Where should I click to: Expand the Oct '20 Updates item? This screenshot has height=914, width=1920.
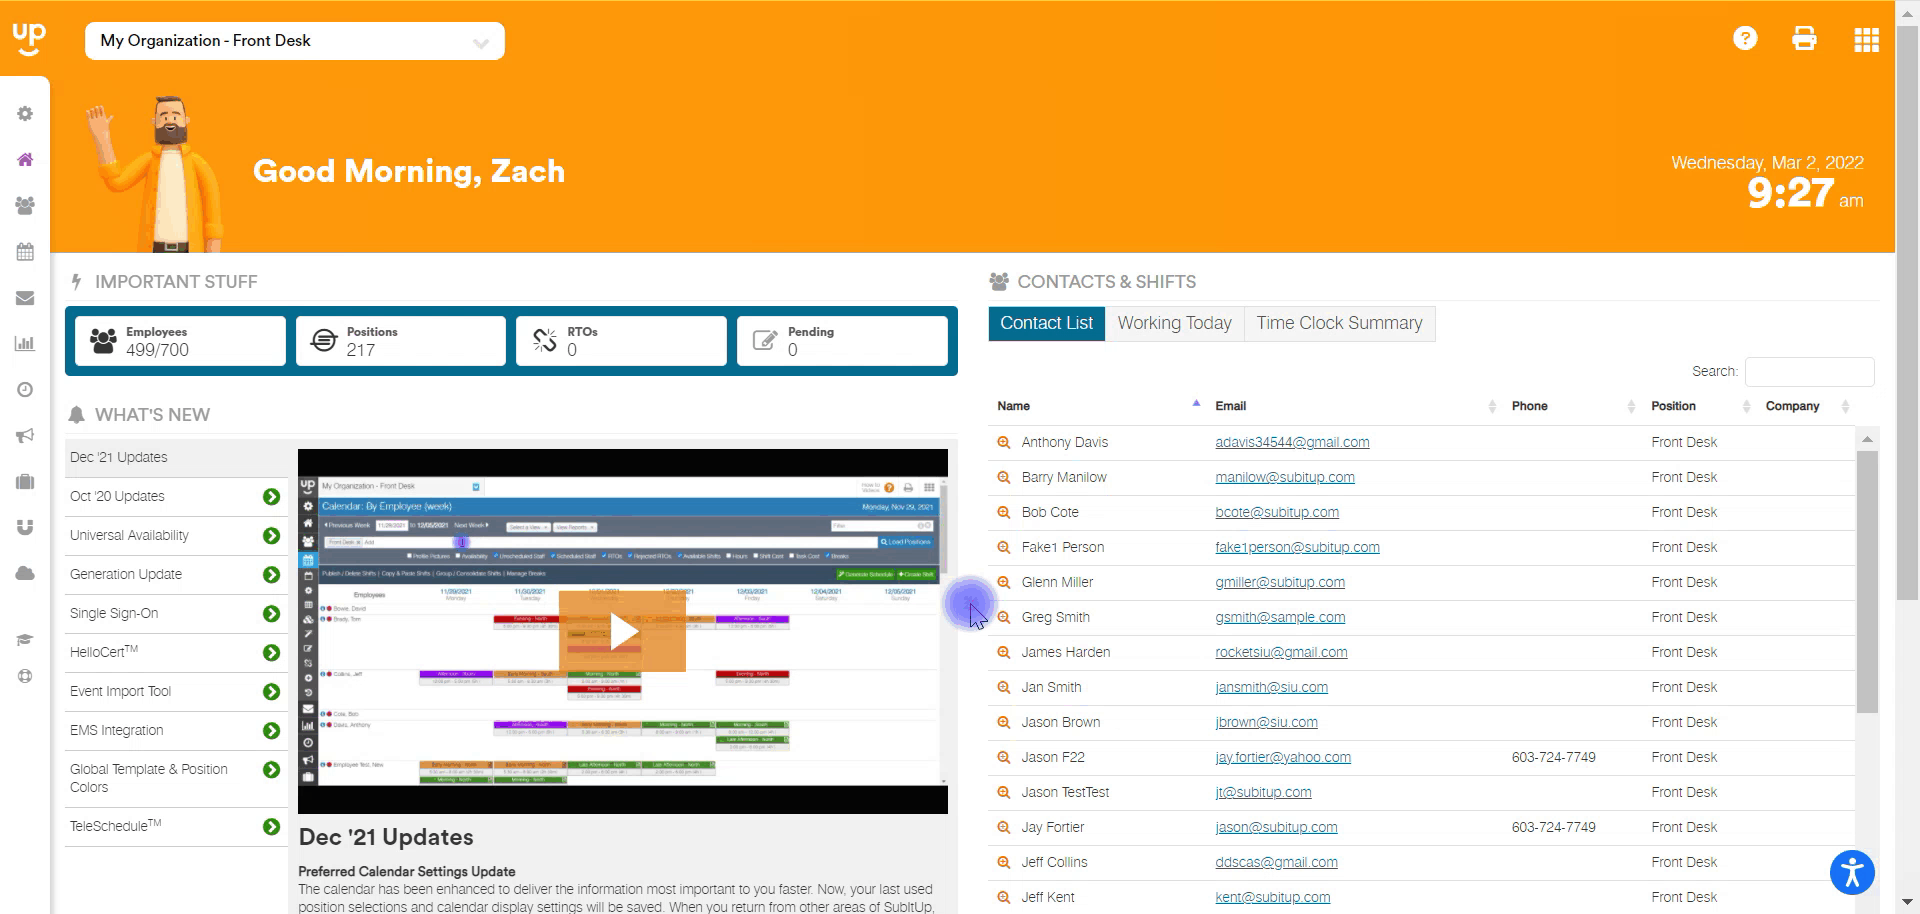click(x=271, y=497)
